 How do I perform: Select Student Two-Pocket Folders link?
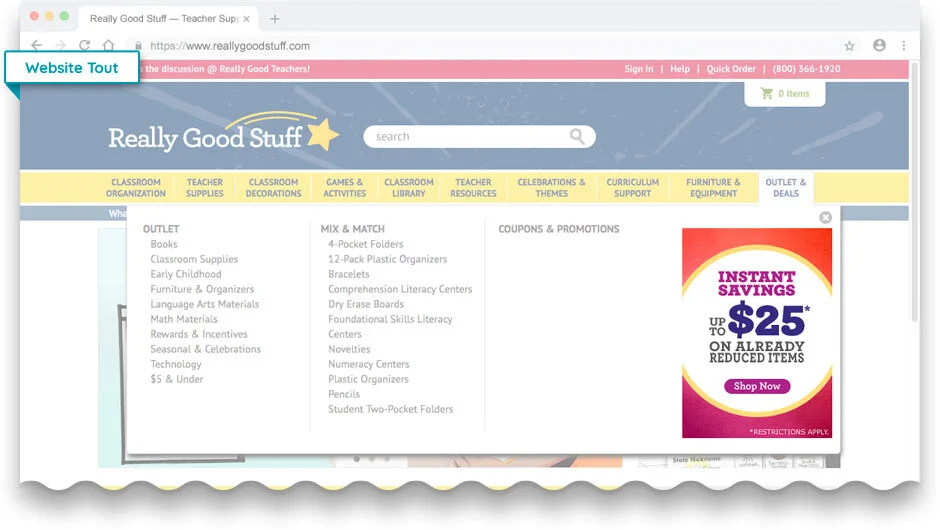click(390, 409)
